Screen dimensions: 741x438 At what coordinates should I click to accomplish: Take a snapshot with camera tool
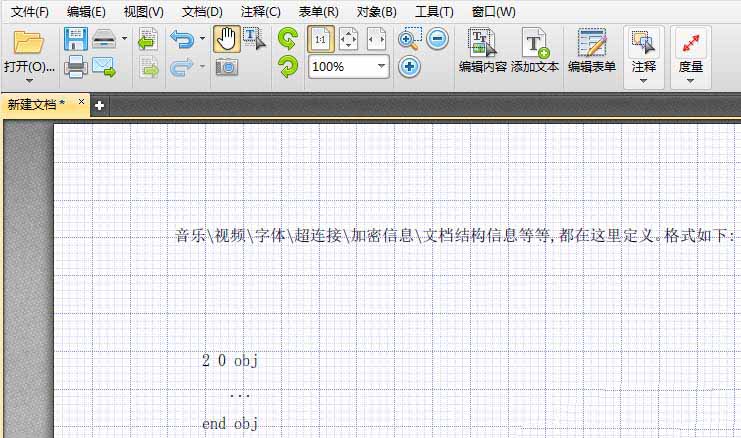coord(227,68)
